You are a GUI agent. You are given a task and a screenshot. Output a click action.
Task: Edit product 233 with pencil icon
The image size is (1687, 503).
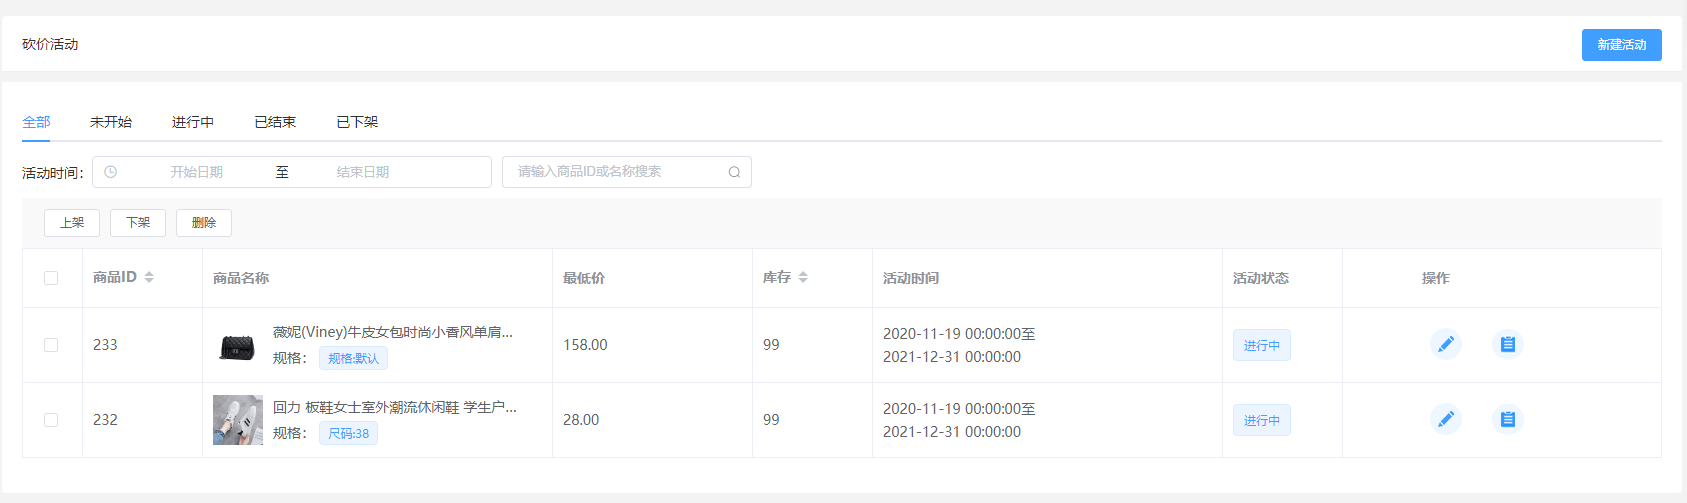click(1445, 344)
